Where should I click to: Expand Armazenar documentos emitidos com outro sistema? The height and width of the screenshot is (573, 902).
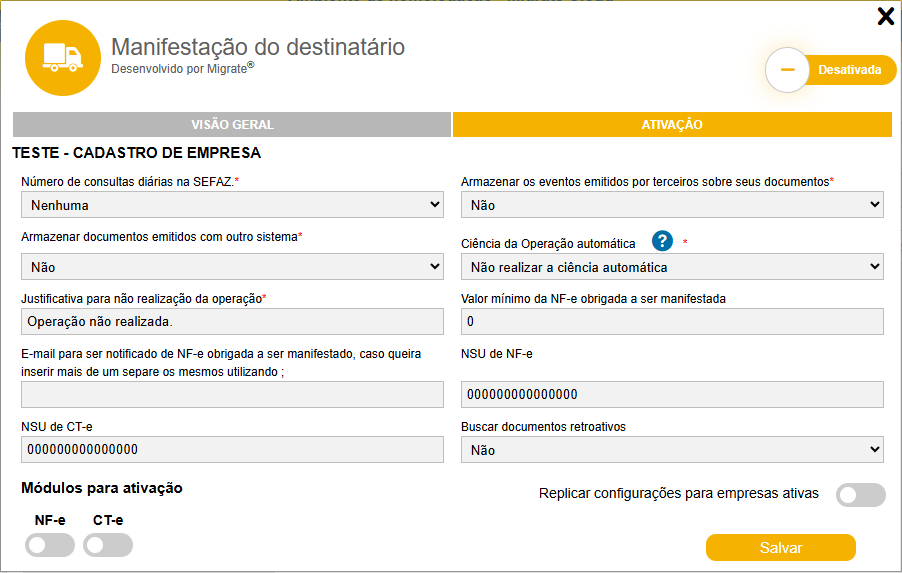[x=232, y=267]
